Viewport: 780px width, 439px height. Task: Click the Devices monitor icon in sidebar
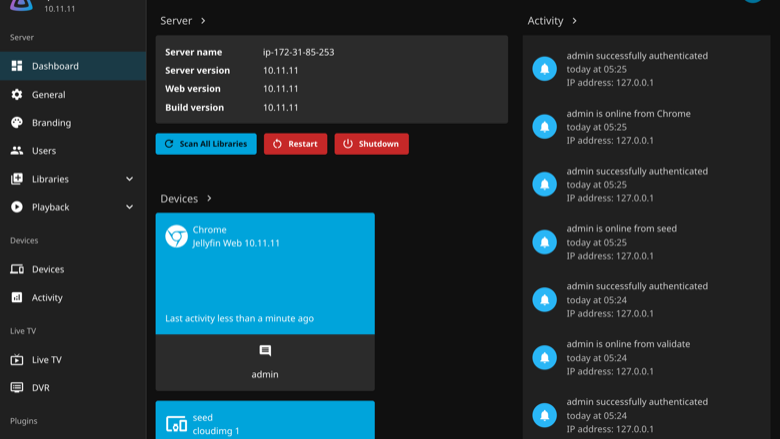click(17, 269)
